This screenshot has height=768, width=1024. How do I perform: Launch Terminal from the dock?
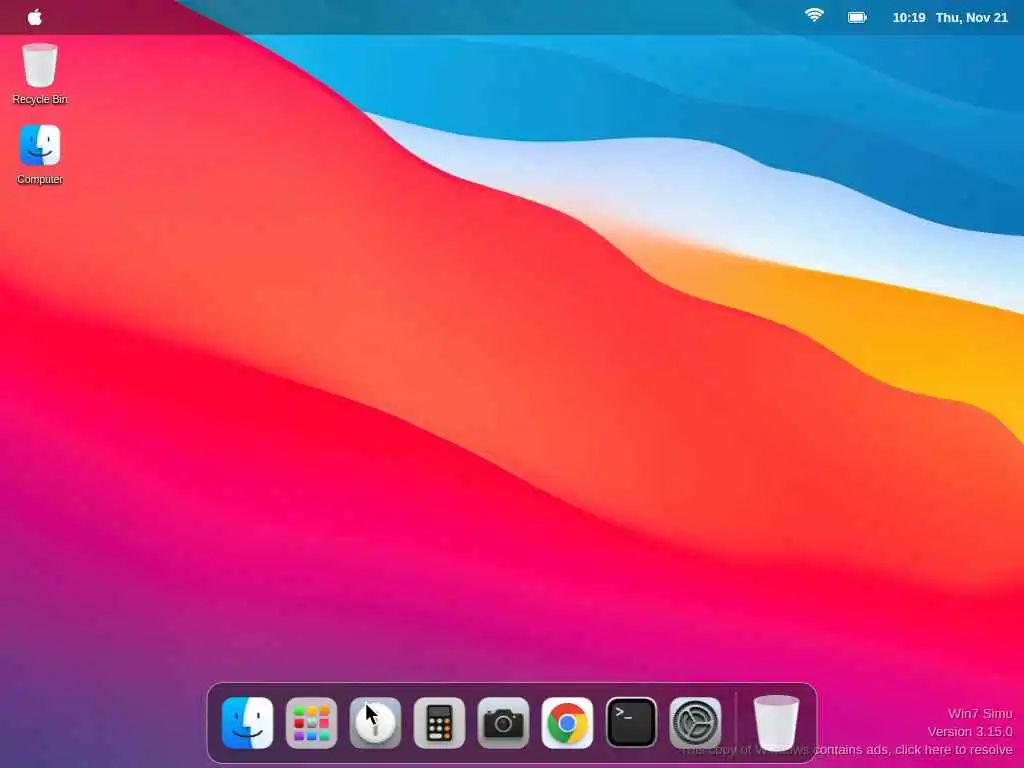click(632, 723)
